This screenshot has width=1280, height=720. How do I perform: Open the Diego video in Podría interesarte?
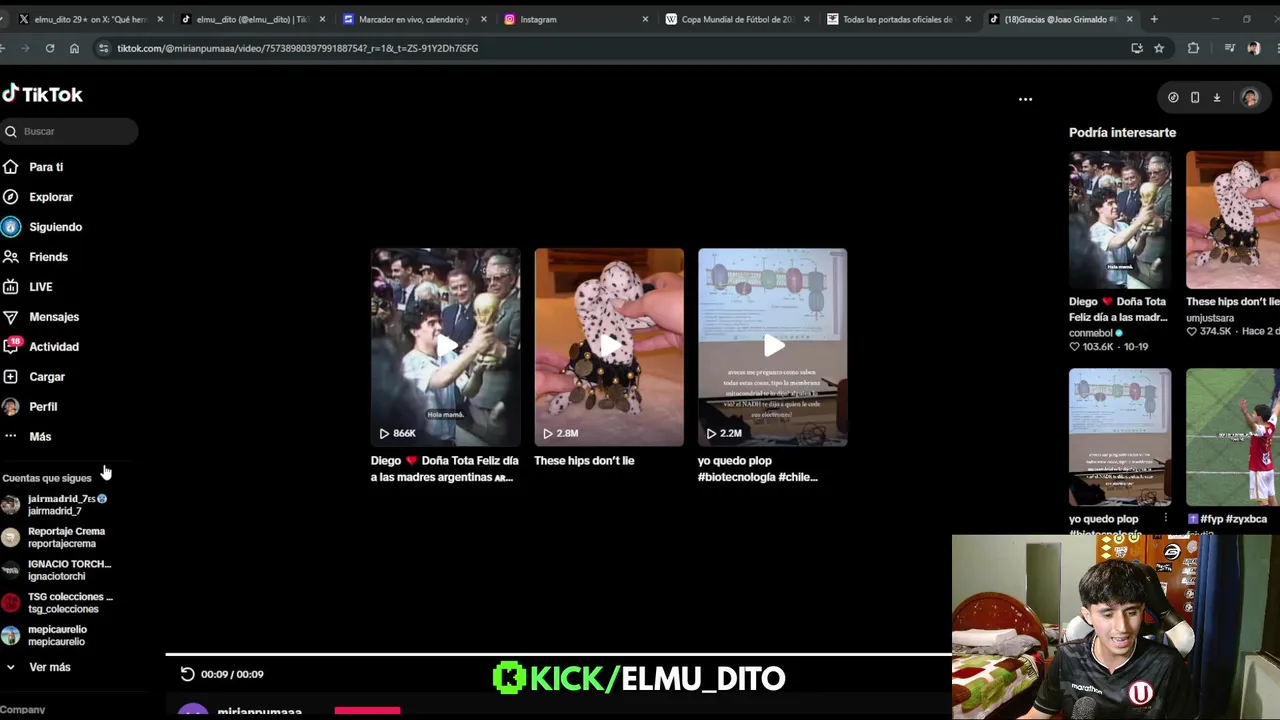(x=1120, y=220)
